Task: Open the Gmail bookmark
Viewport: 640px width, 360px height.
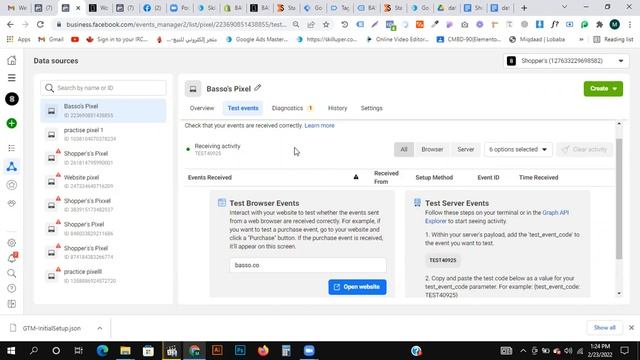Action: point(51,40)
